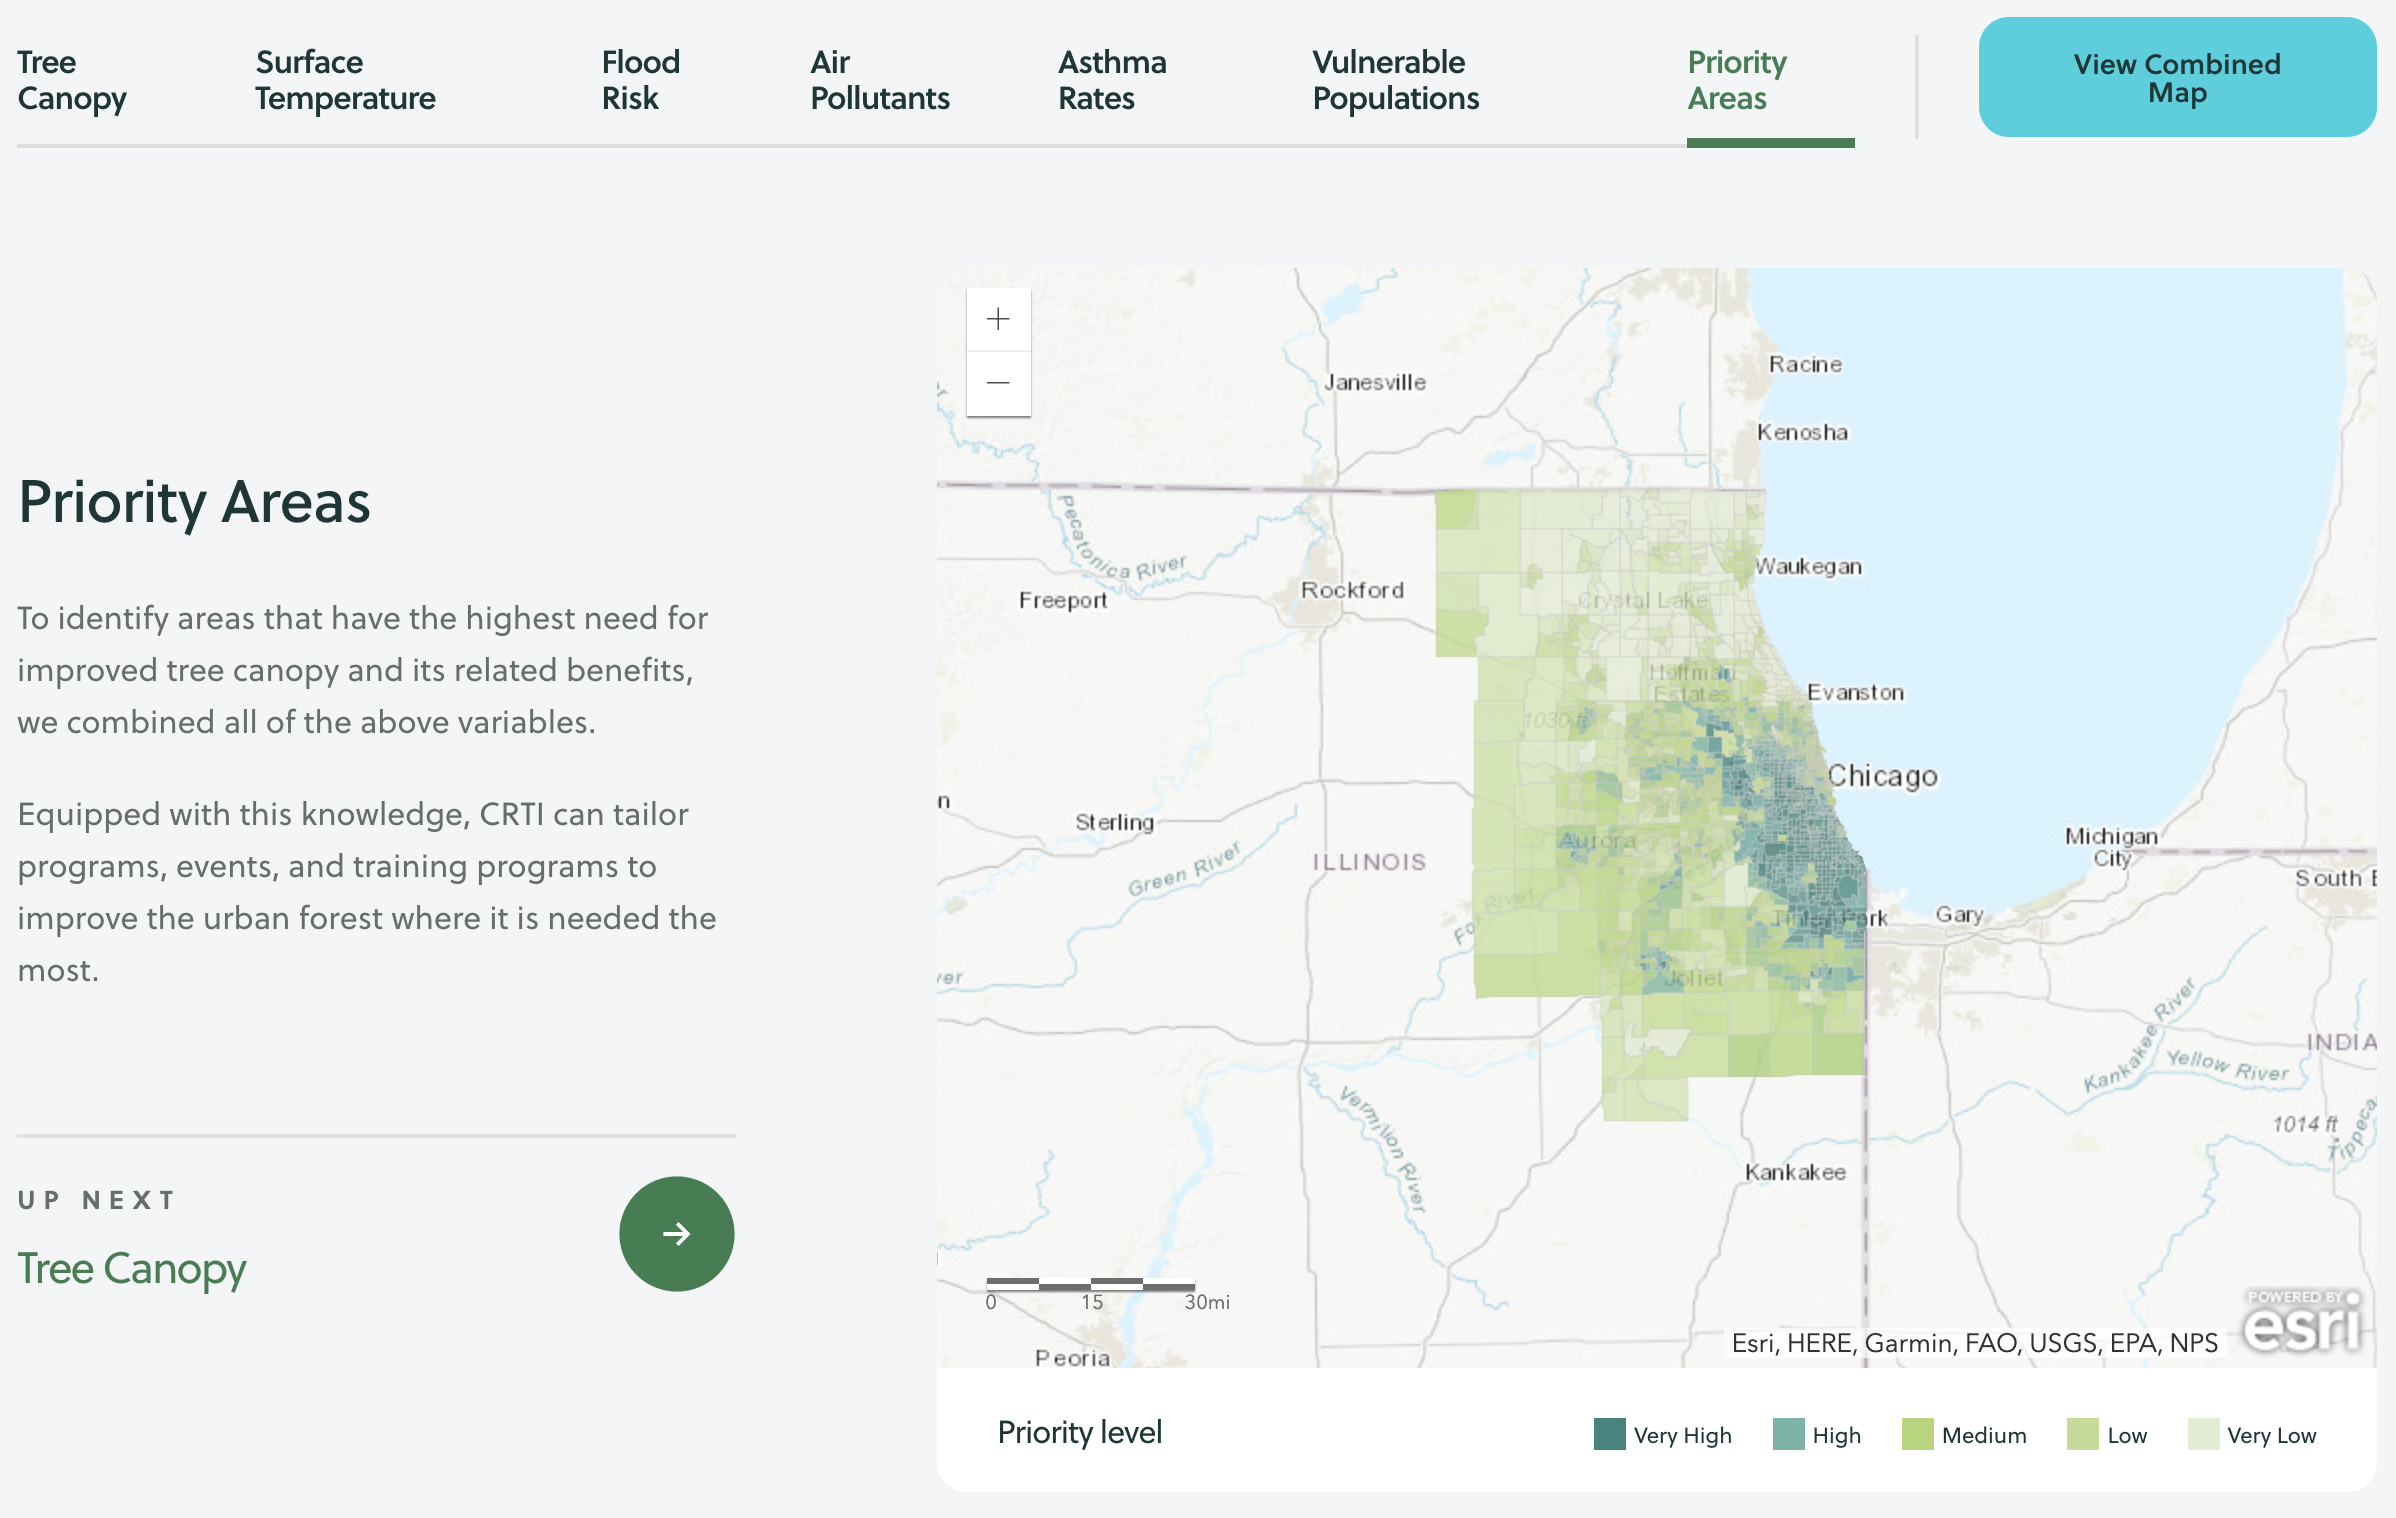Click the green next arrow circle button
Viewport: 2396px width, 1518px height.
point(677,1233)
